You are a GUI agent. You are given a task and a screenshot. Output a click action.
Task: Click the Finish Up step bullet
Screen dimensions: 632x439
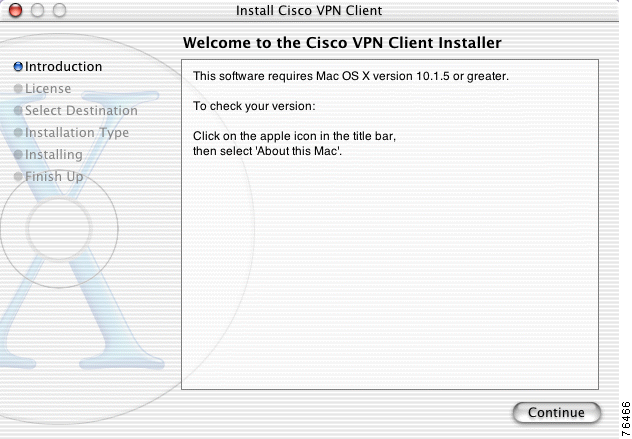(18, 177)
